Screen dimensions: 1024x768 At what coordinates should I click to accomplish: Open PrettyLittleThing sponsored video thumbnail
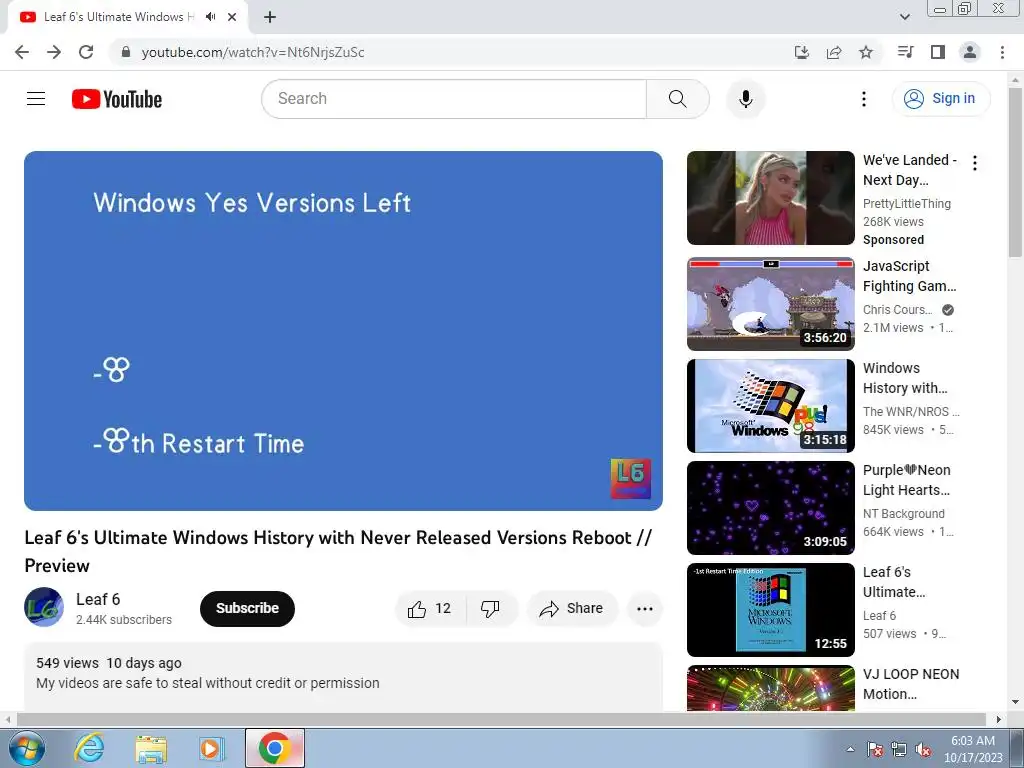click(771, 198)
